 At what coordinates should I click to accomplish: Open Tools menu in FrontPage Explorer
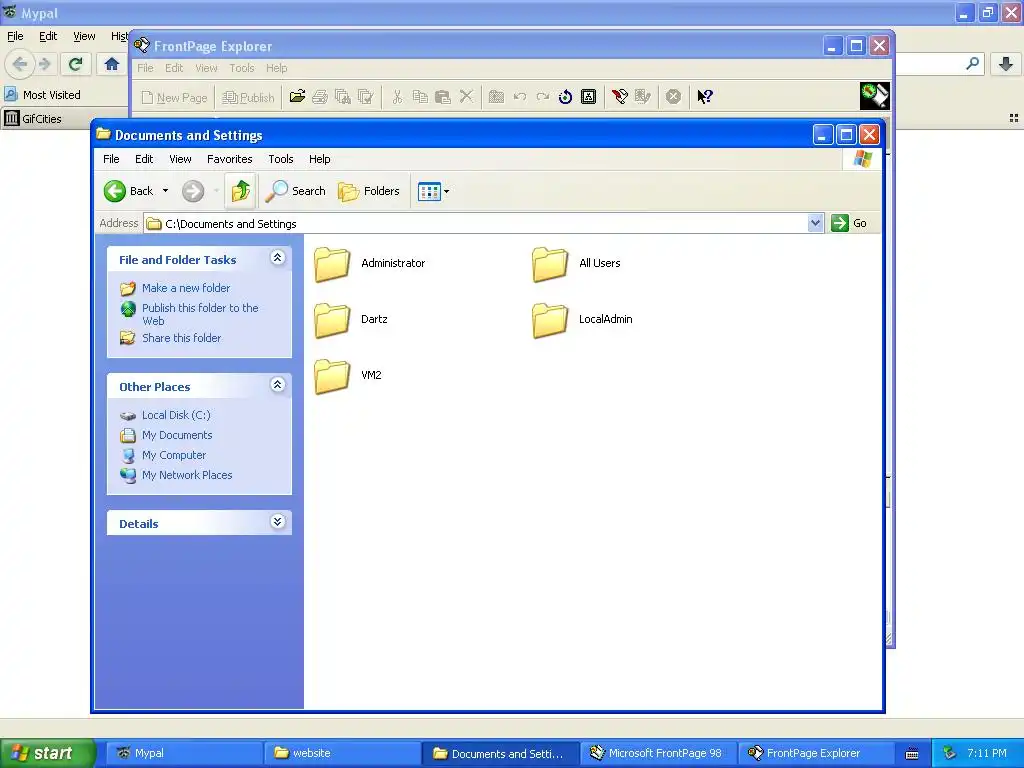click(x=242, y=68)
